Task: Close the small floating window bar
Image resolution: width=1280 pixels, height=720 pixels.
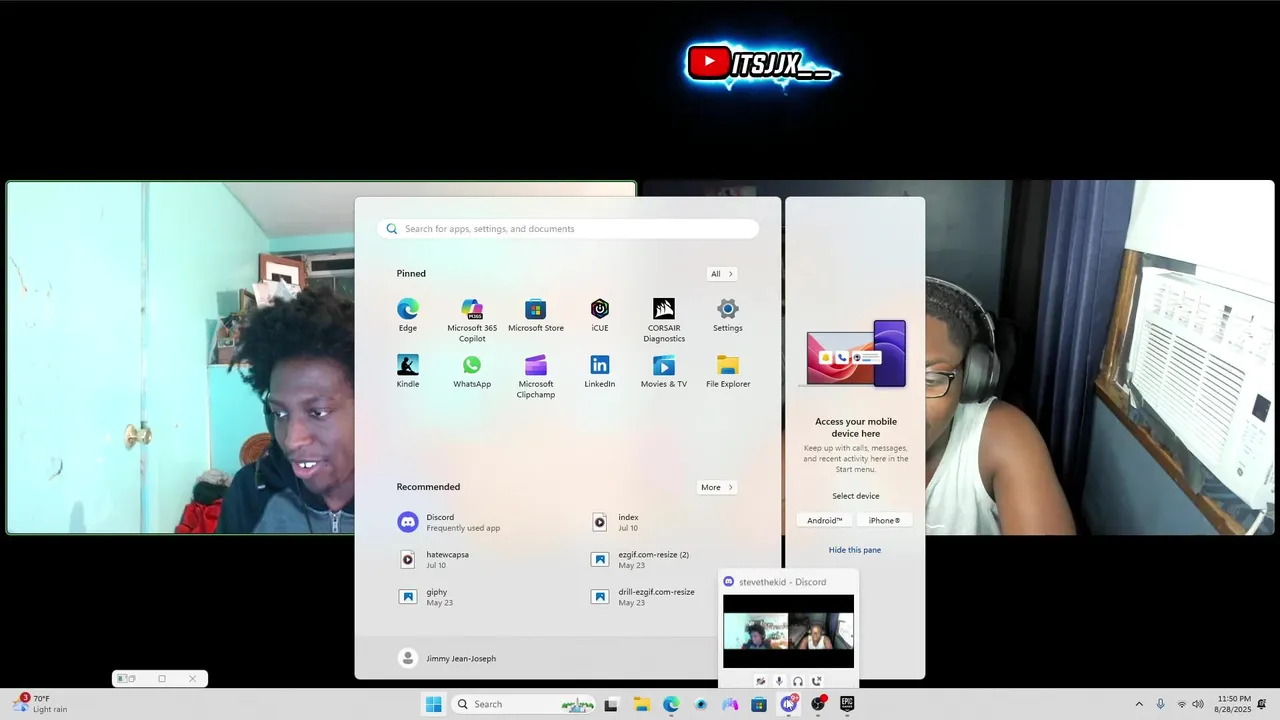Action: coord(193,679)
